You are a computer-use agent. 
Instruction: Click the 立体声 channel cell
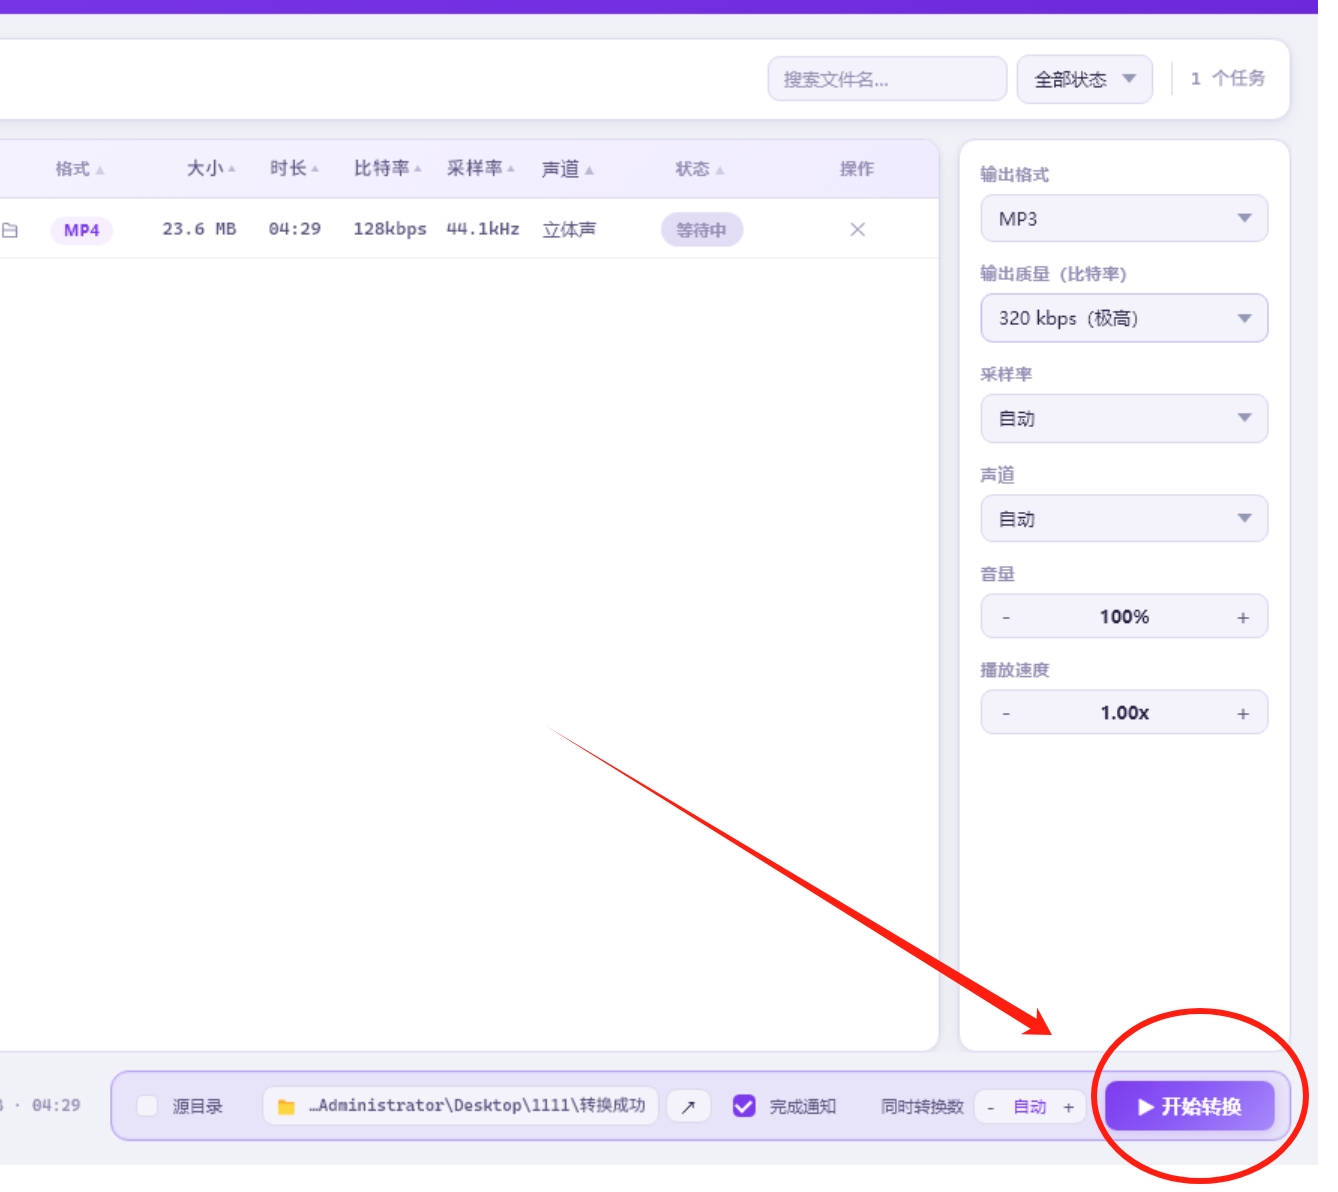(569, 230)
